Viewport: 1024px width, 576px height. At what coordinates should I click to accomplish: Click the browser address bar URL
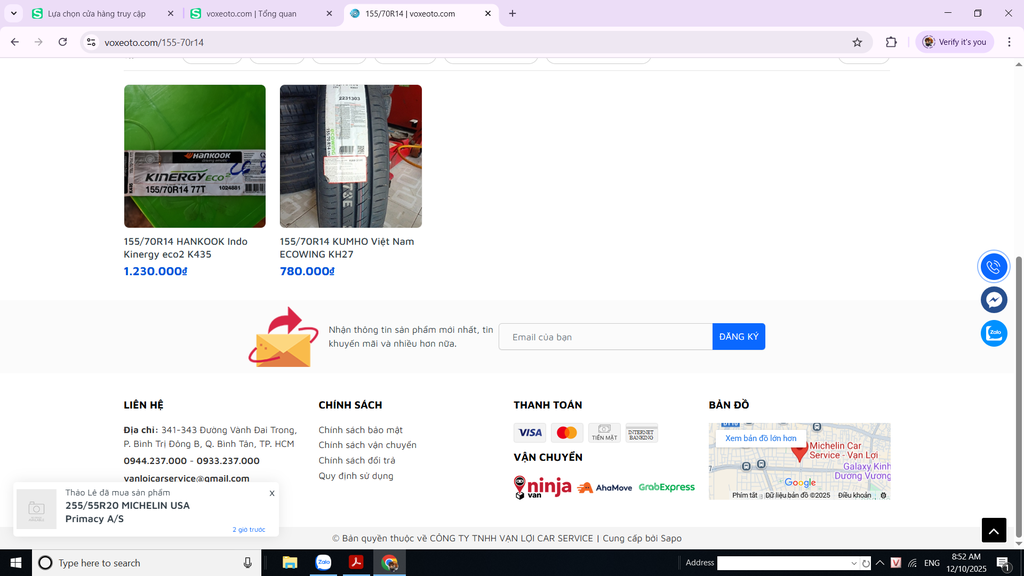154,42
